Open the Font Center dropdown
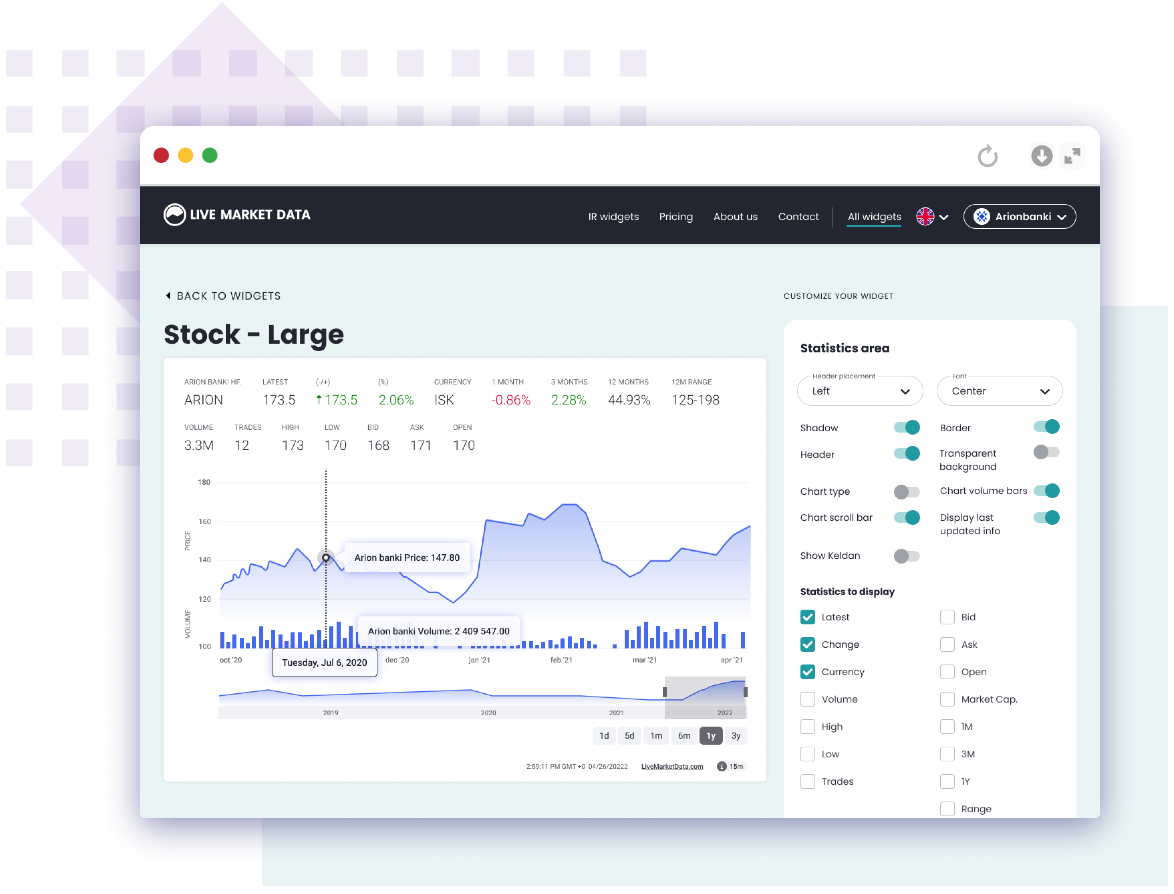The image size is (1174, 894). (x=999, y=391)
